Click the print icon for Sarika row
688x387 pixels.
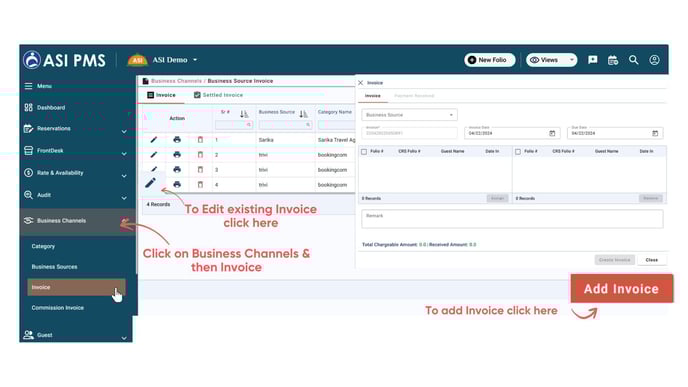[177, 140]
